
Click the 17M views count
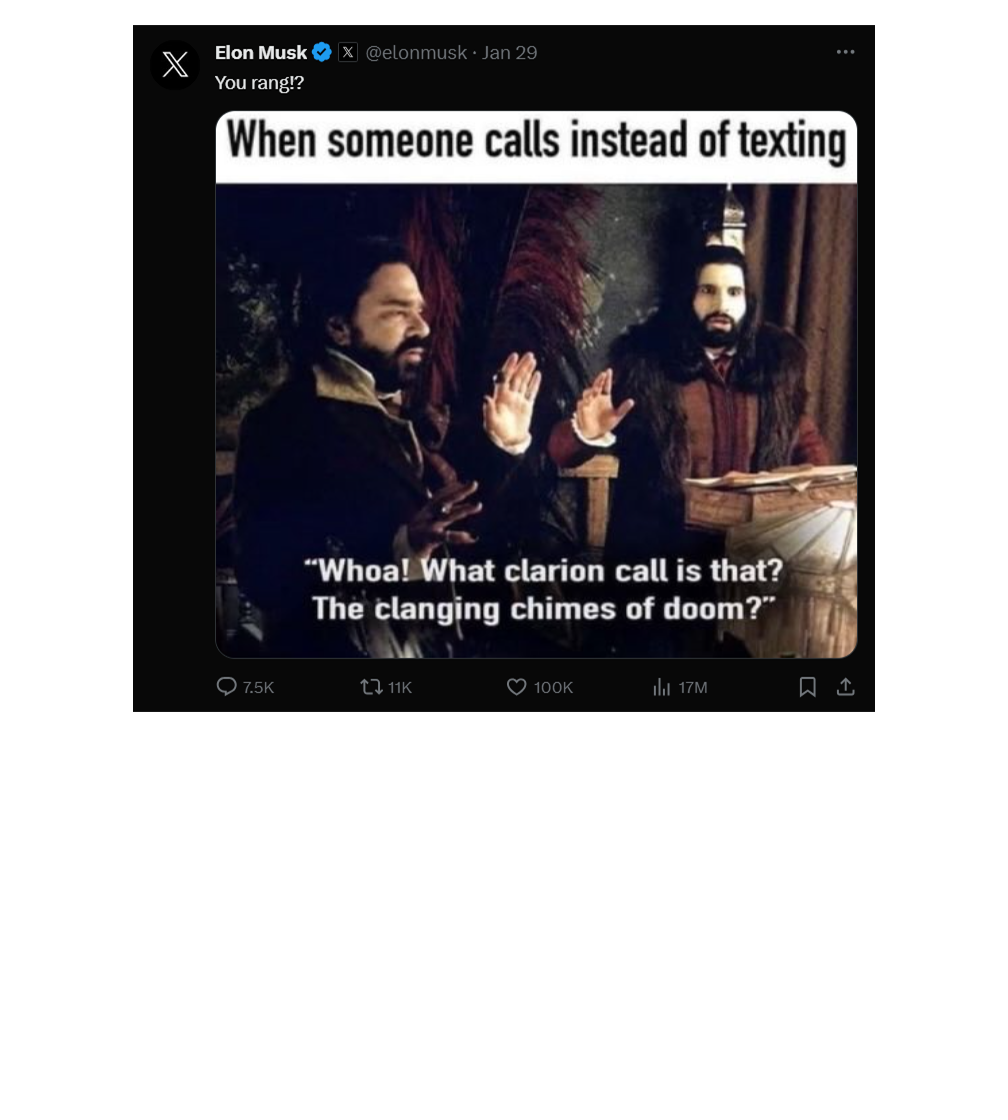[x=693, y=687]
